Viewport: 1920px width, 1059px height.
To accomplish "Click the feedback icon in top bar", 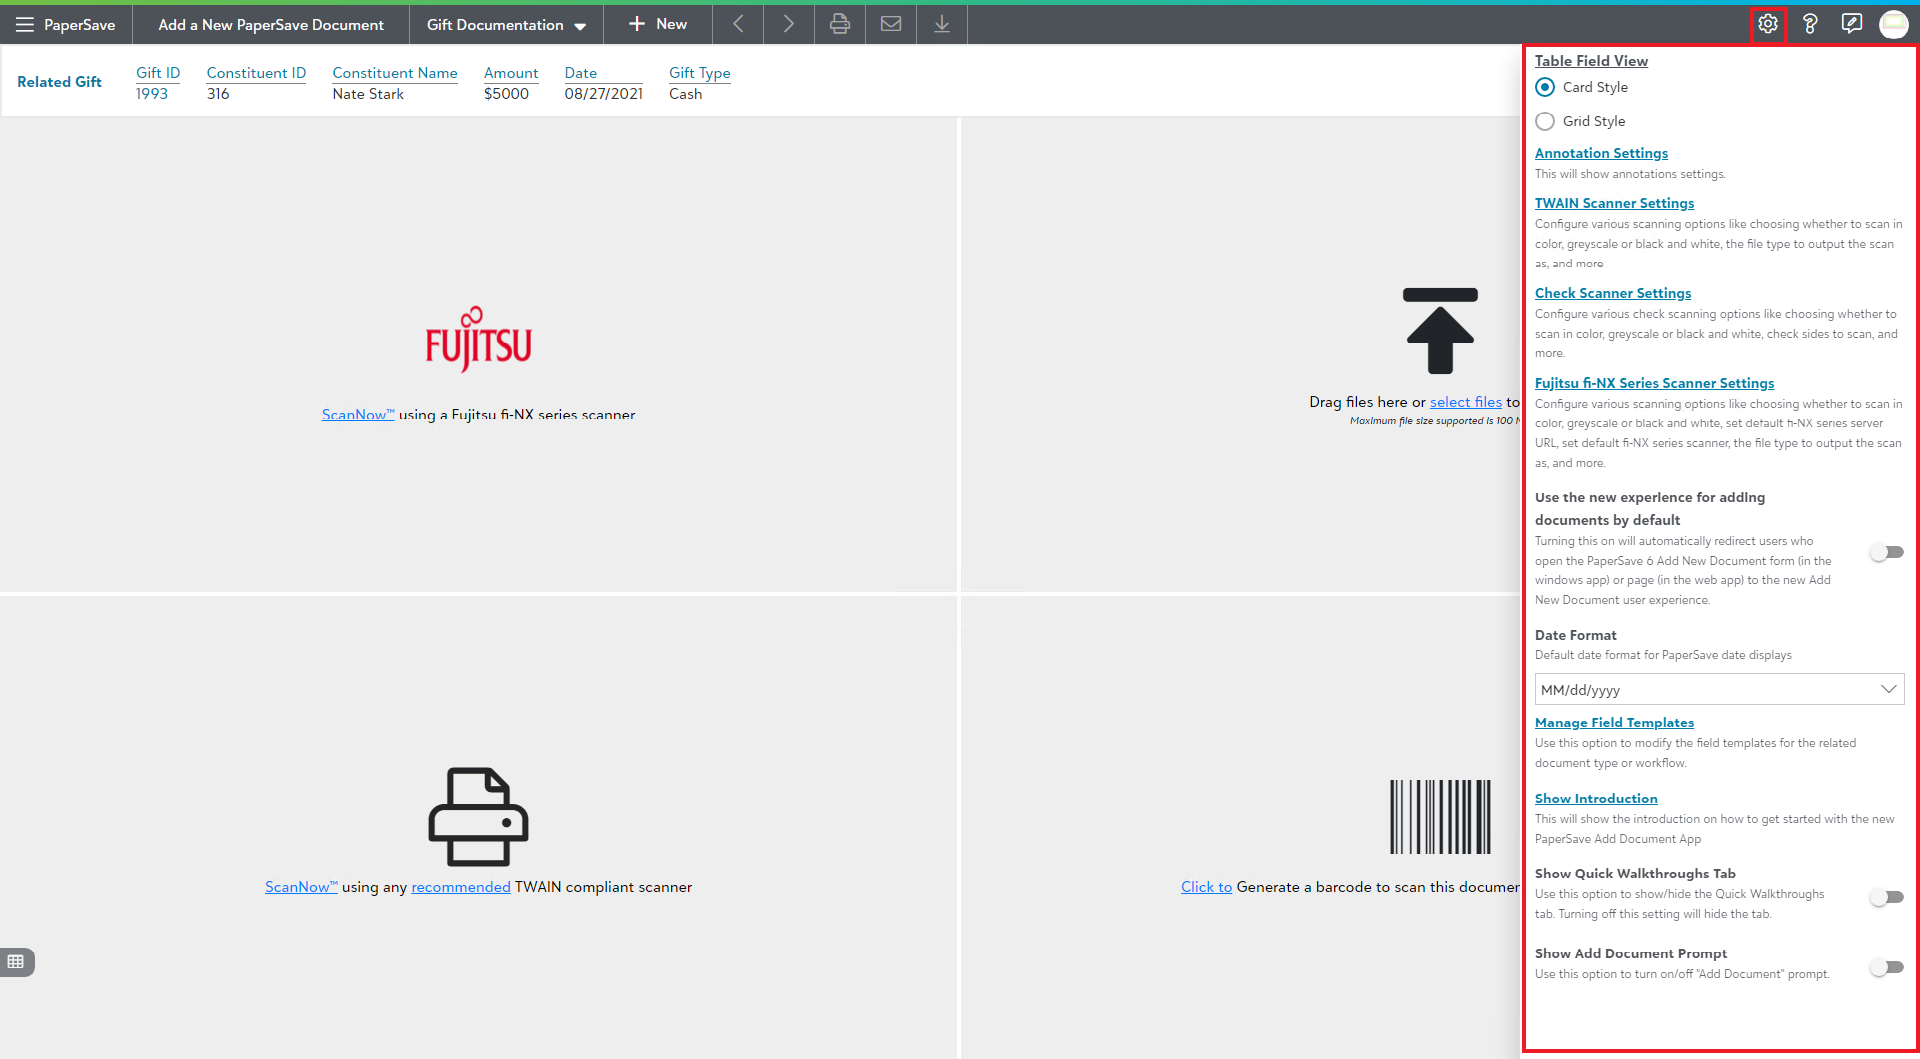I will click(1851, 24).
